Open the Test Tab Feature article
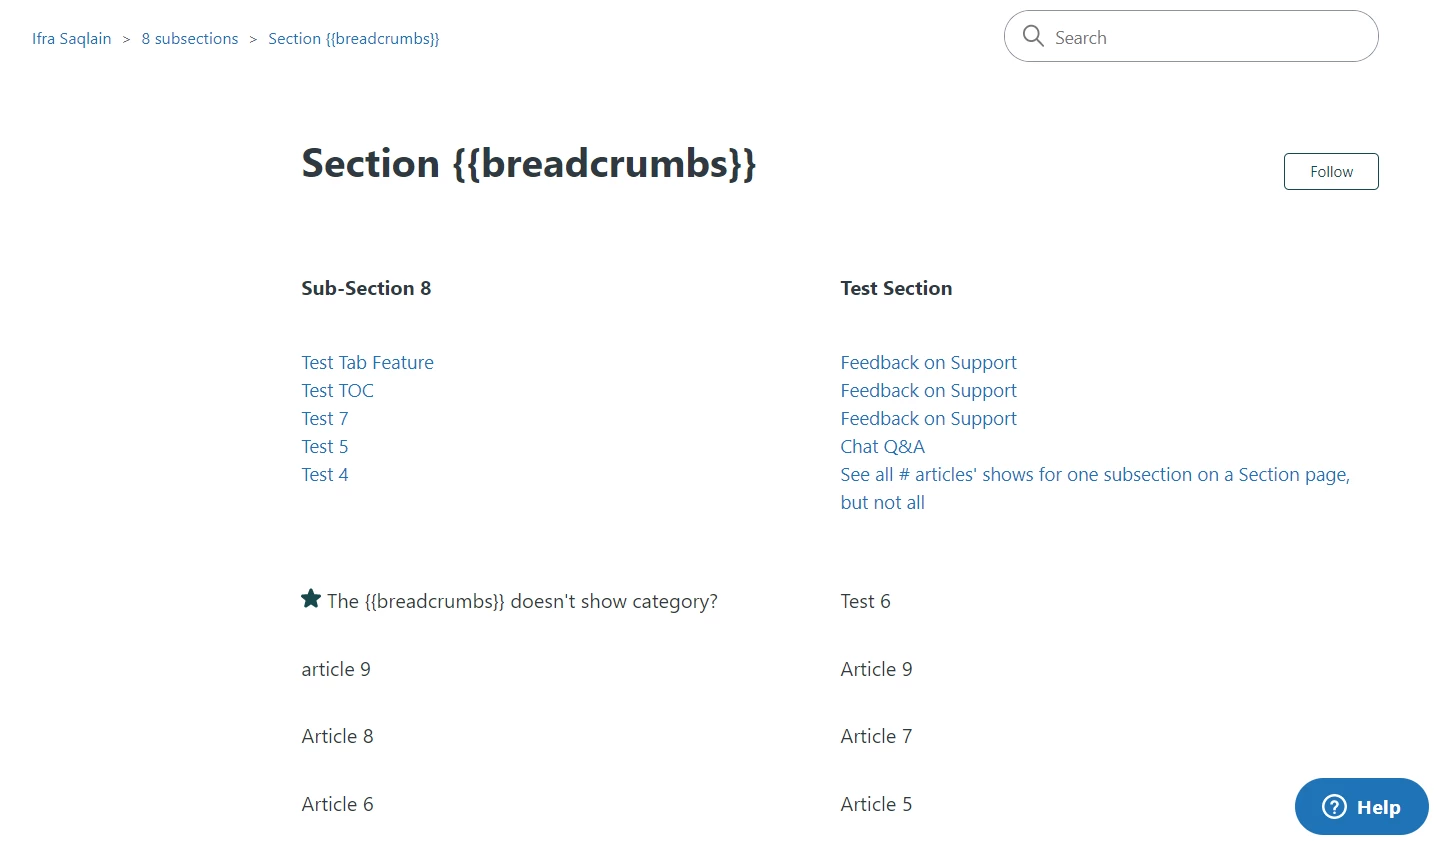Image resolution: width=1447 pixels, height=842 pixels. (x=367, y=363)
